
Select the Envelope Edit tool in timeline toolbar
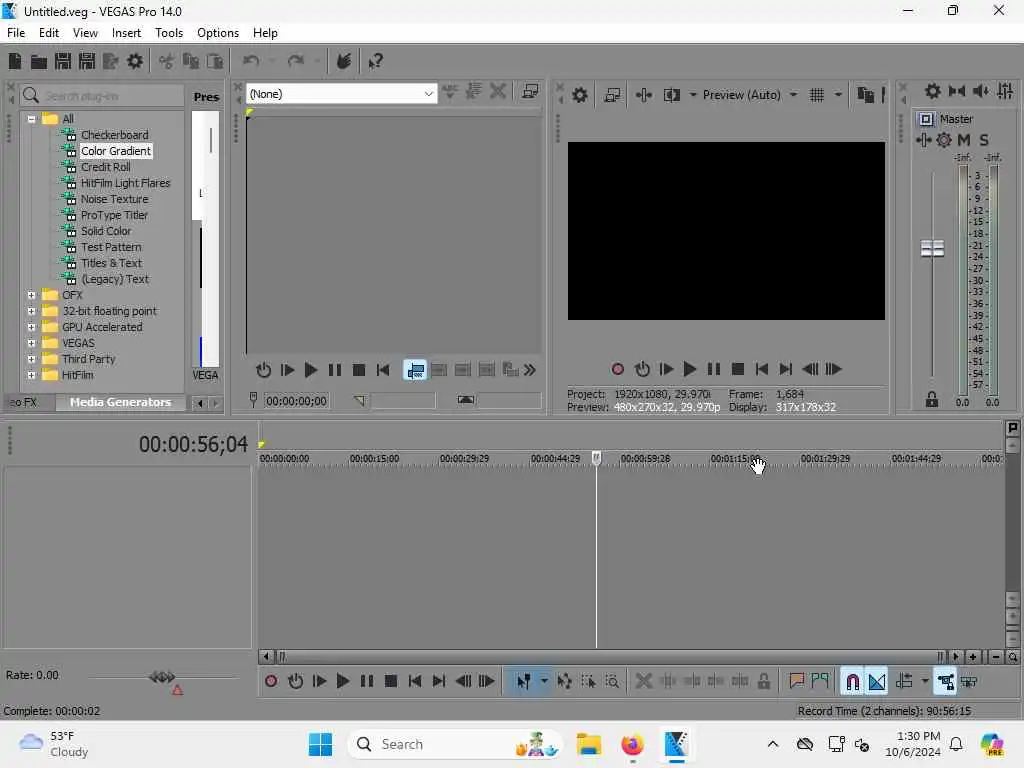[564, 682]
